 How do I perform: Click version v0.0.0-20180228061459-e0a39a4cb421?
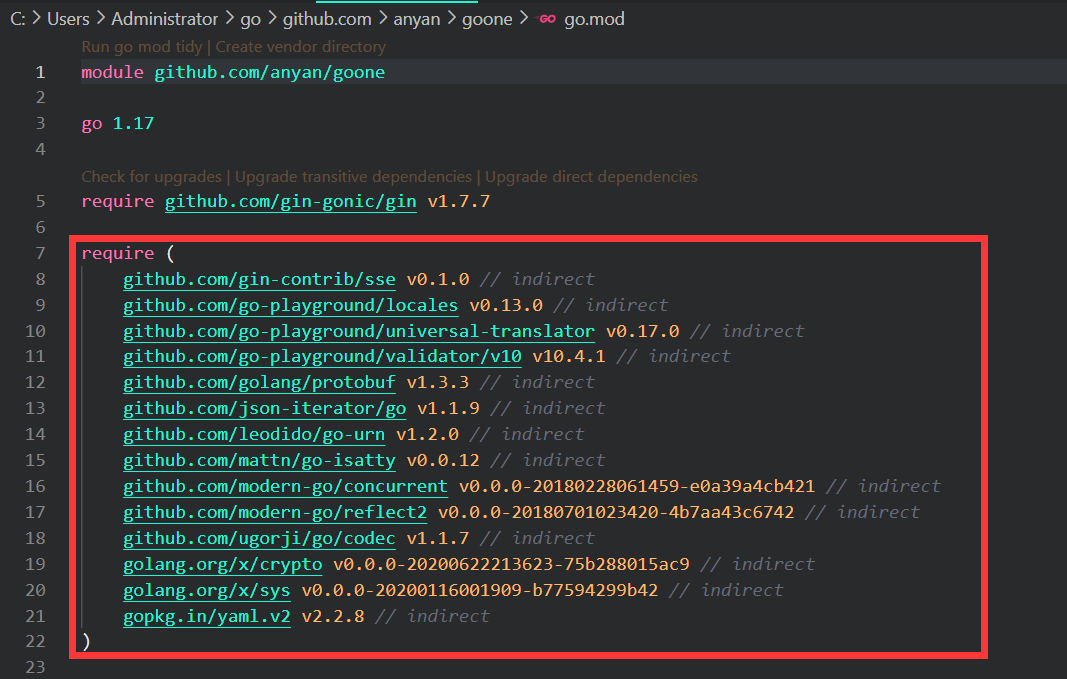coord(637,486)
